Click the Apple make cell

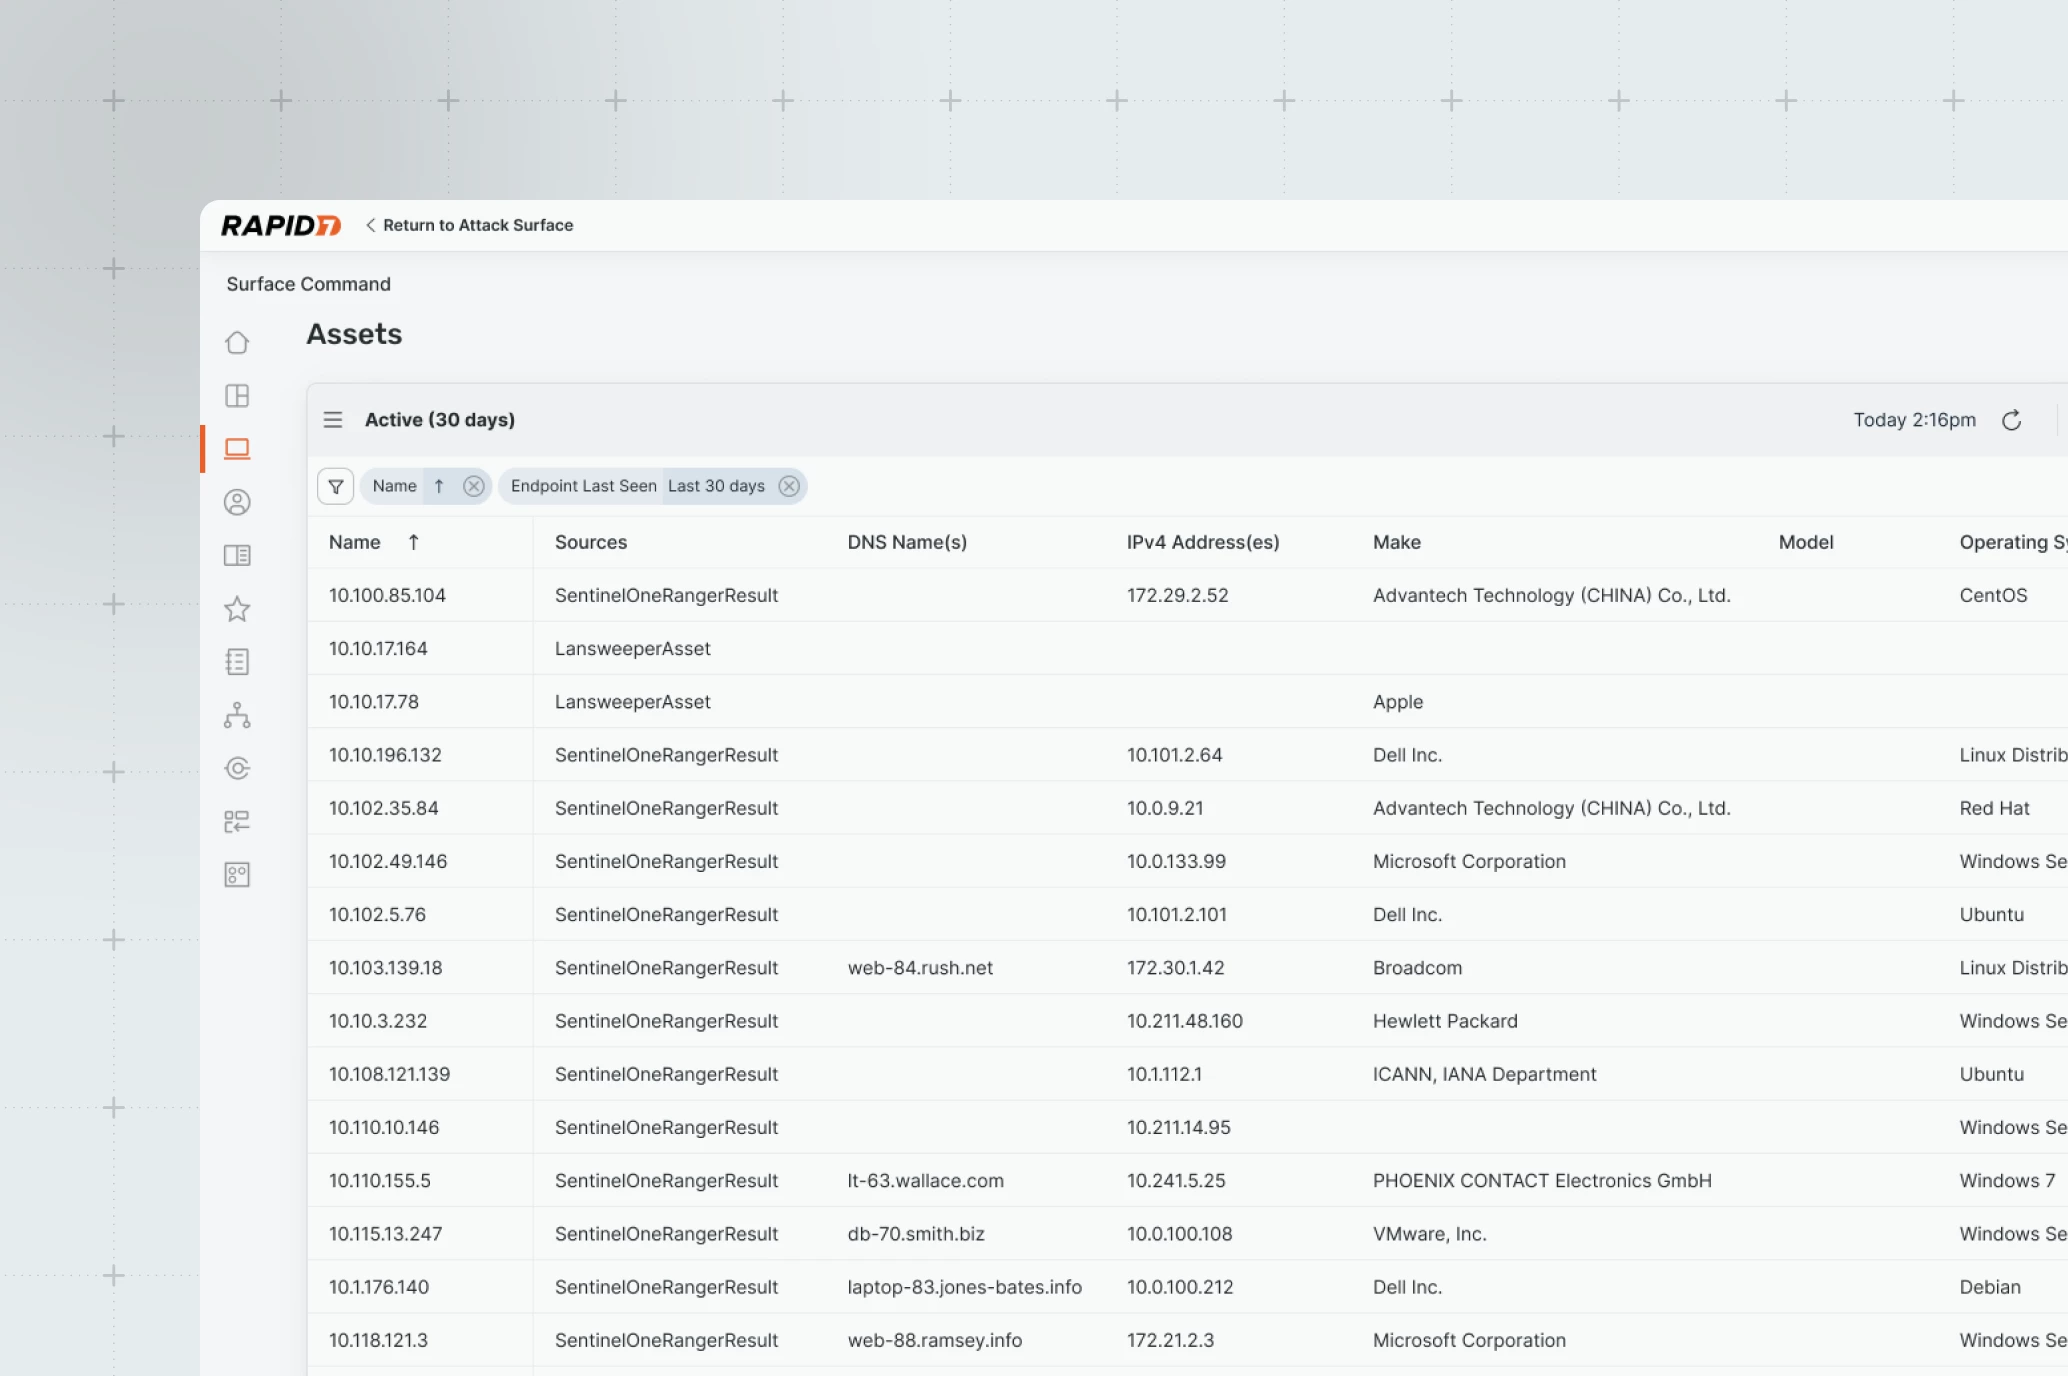(1397, 702)
